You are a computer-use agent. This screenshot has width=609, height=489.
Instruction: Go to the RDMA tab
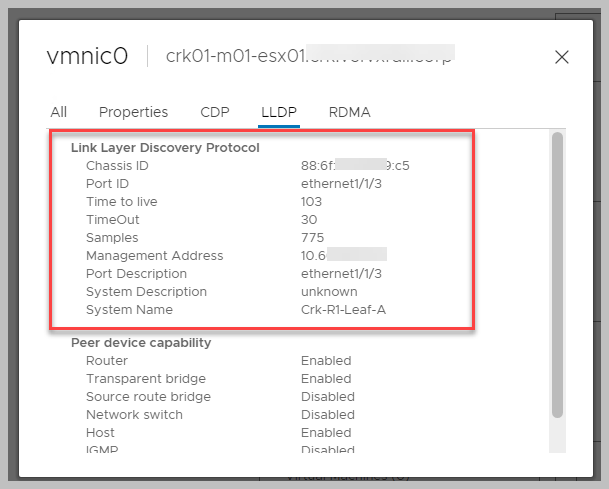tap(349, 112)
